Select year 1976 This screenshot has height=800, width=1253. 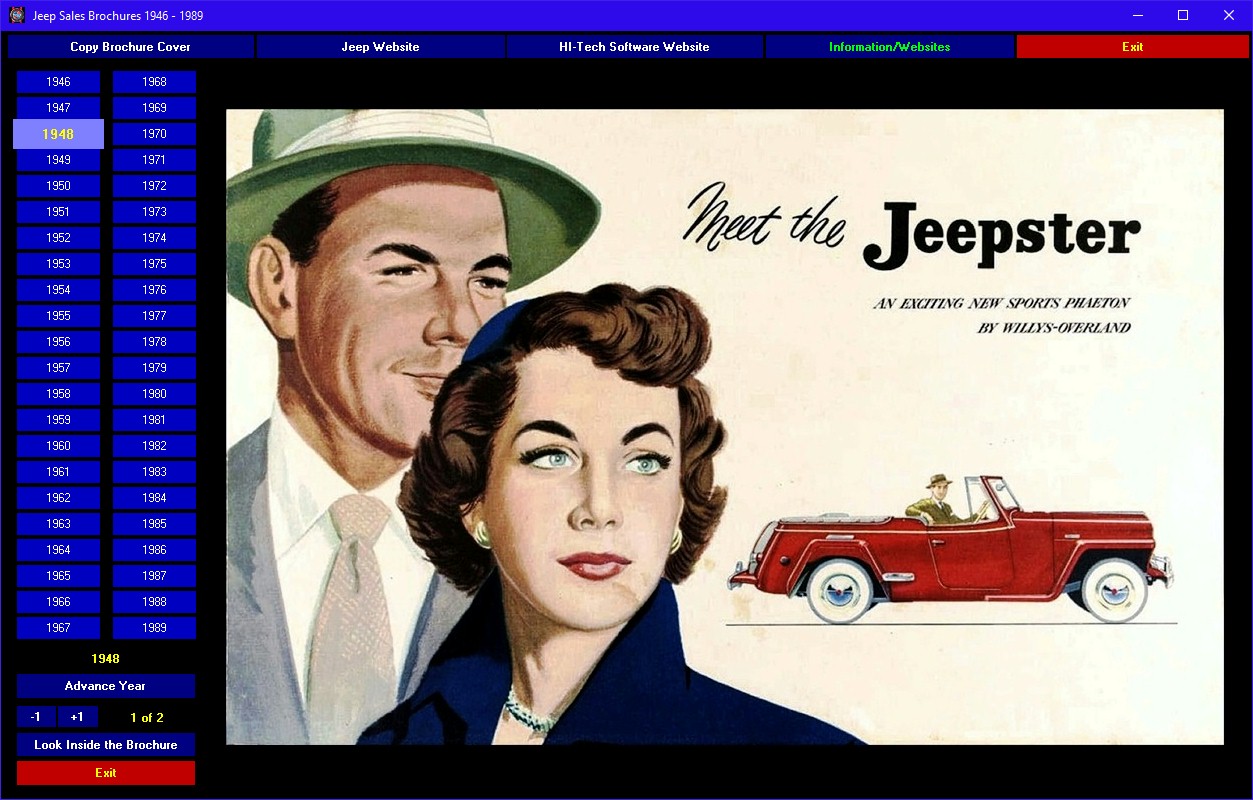pyautogui.click(x=154, y=290)
